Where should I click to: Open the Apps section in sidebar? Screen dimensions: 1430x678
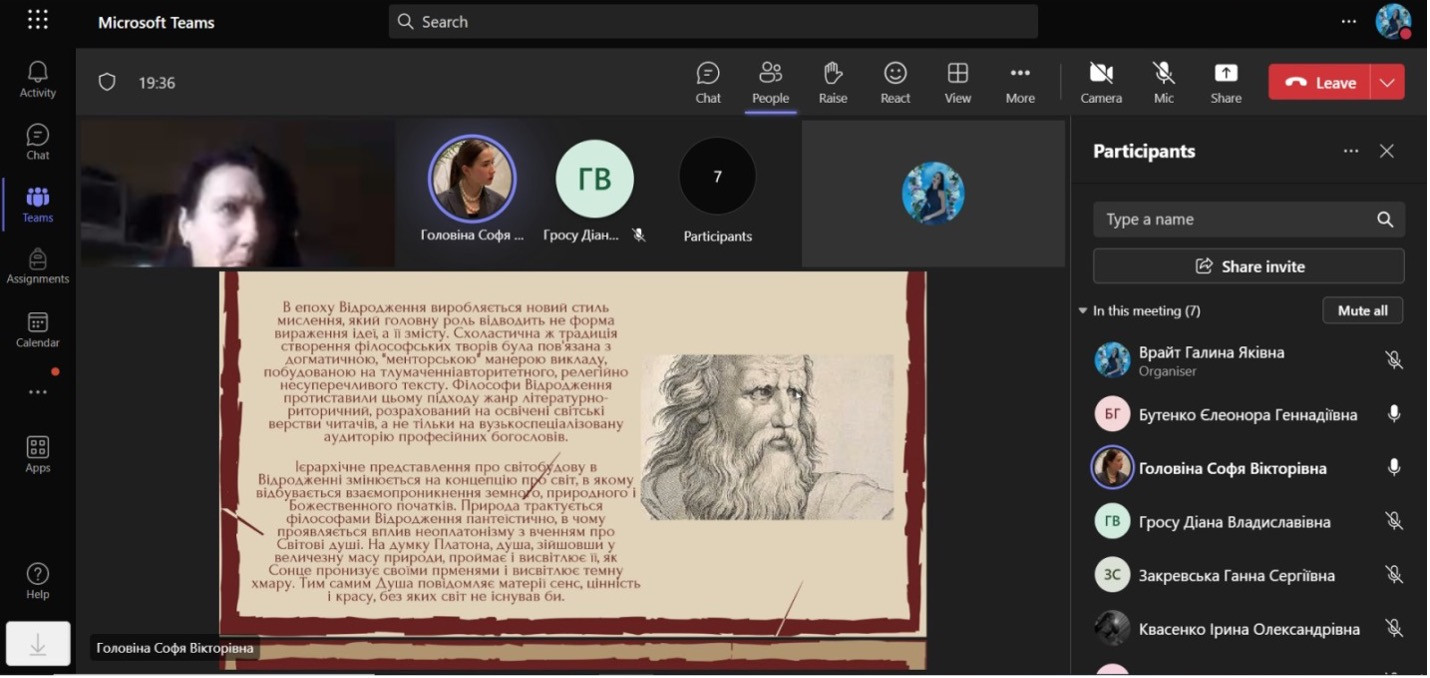click(x=38, y=454)
